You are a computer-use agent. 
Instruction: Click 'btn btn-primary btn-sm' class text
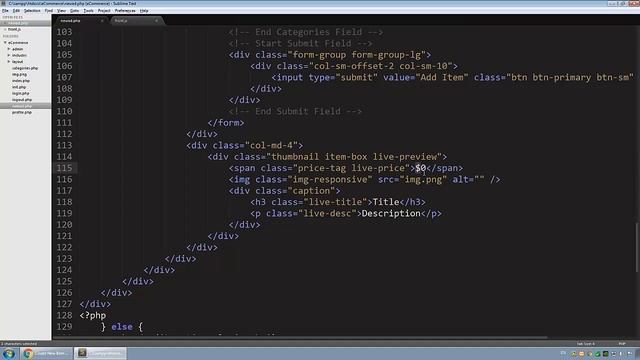pos(569,78)
